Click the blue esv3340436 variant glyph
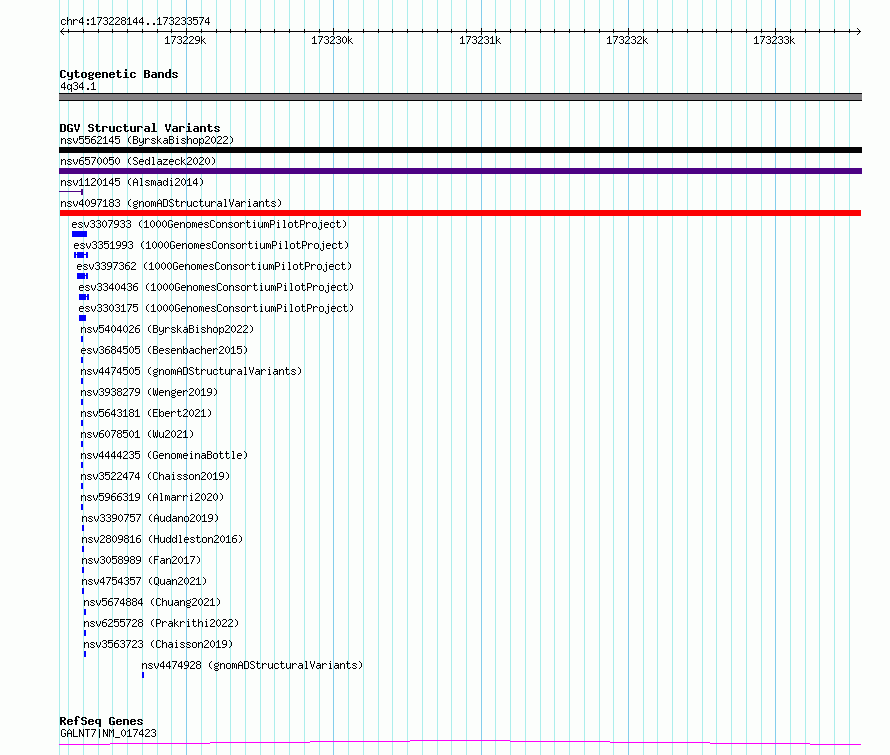 click(x=84, y=297)
